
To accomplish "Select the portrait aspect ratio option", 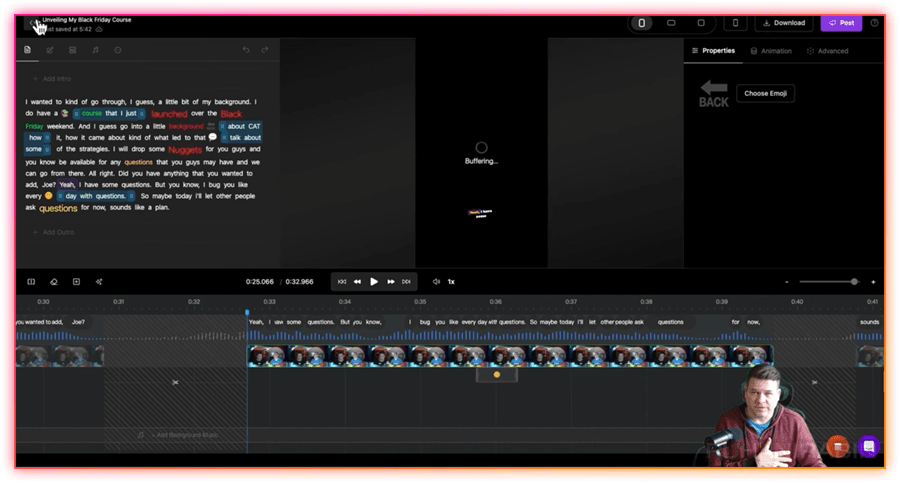I will [x=641, y=23].
